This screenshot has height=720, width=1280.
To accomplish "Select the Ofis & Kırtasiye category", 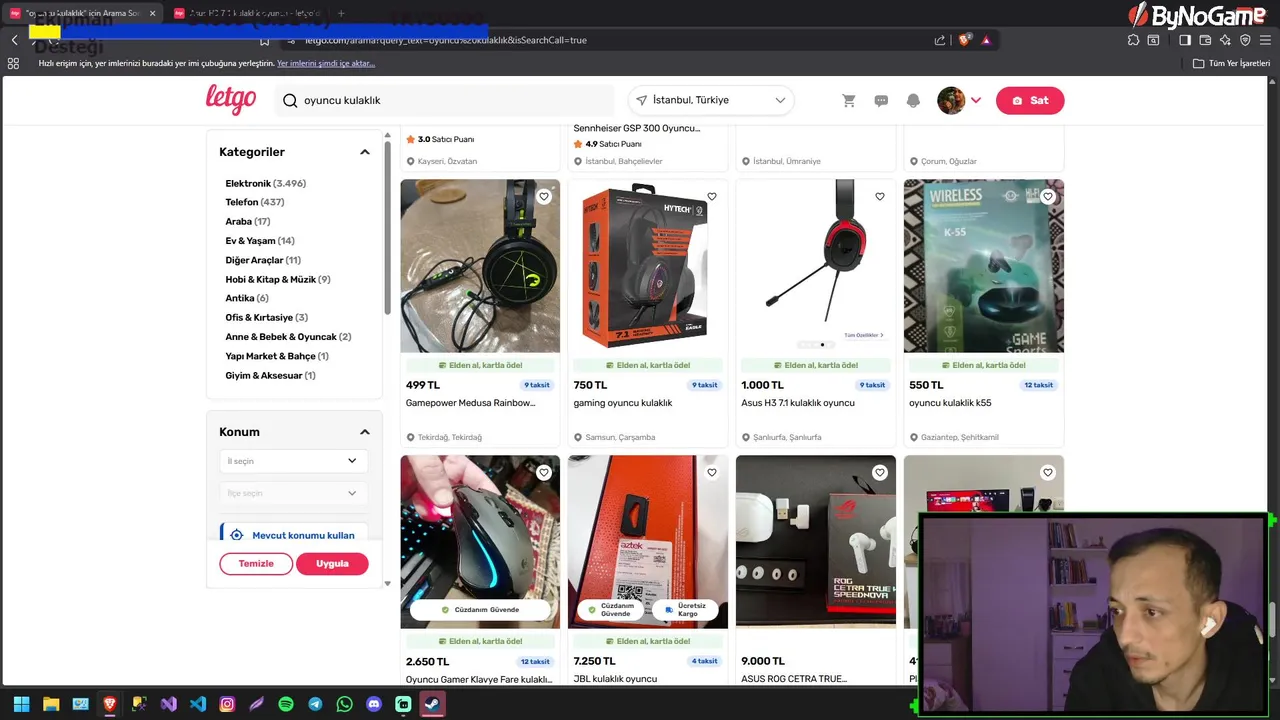I will click(x=267, y=317).
